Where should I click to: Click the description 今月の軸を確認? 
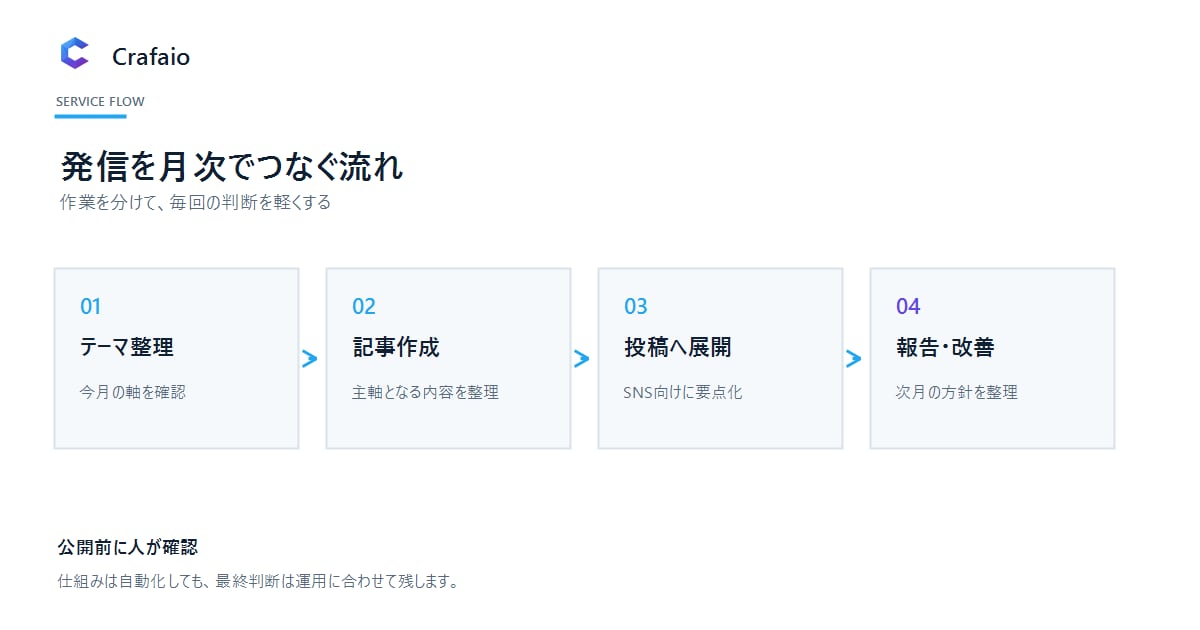coord(133,392)
